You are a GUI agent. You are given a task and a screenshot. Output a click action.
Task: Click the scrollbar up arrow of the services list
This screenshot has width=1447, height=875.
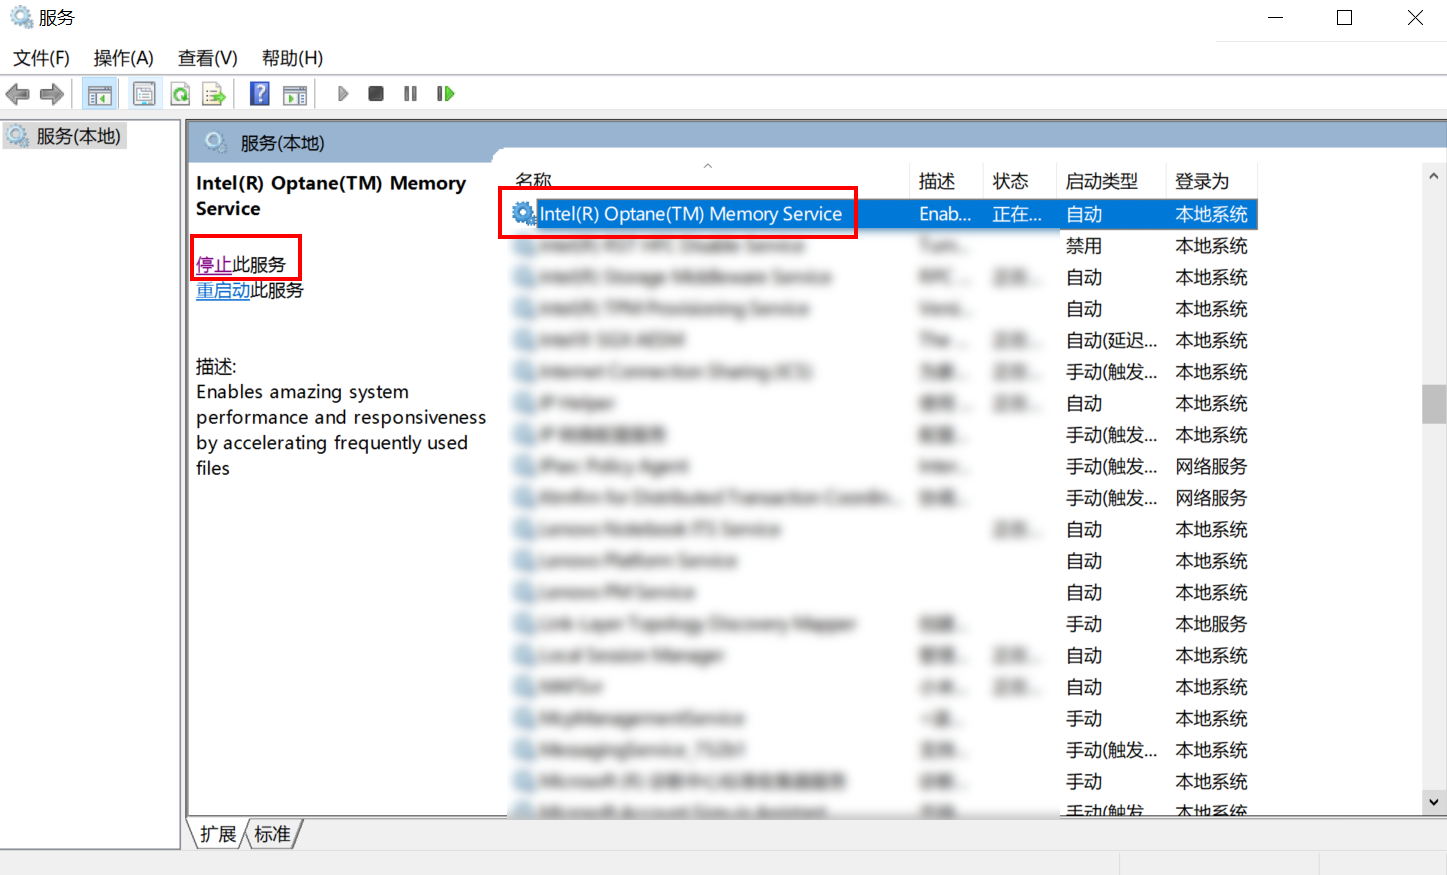tap(1434, 175)
